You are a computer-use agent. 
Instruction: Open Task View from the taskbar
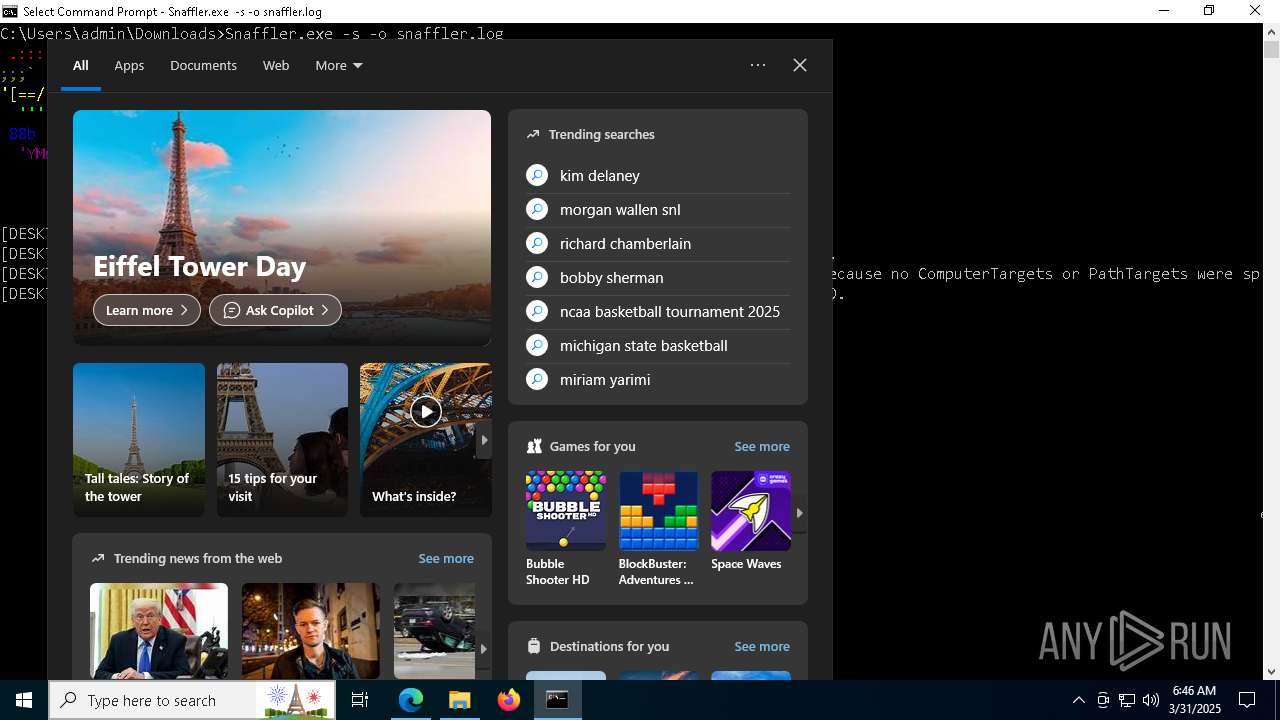point(360,700)
